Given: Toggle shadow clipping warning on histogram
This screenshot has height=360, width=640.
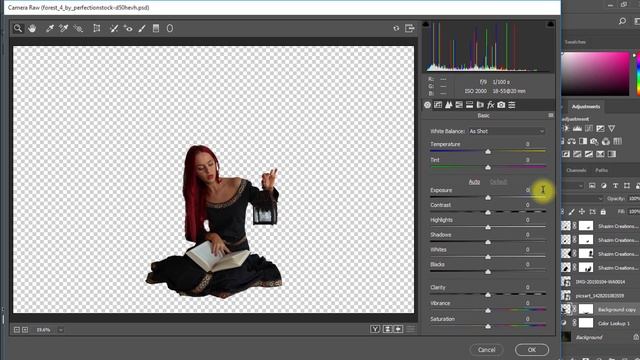Looking at the screenshot, I should [426, 24].
